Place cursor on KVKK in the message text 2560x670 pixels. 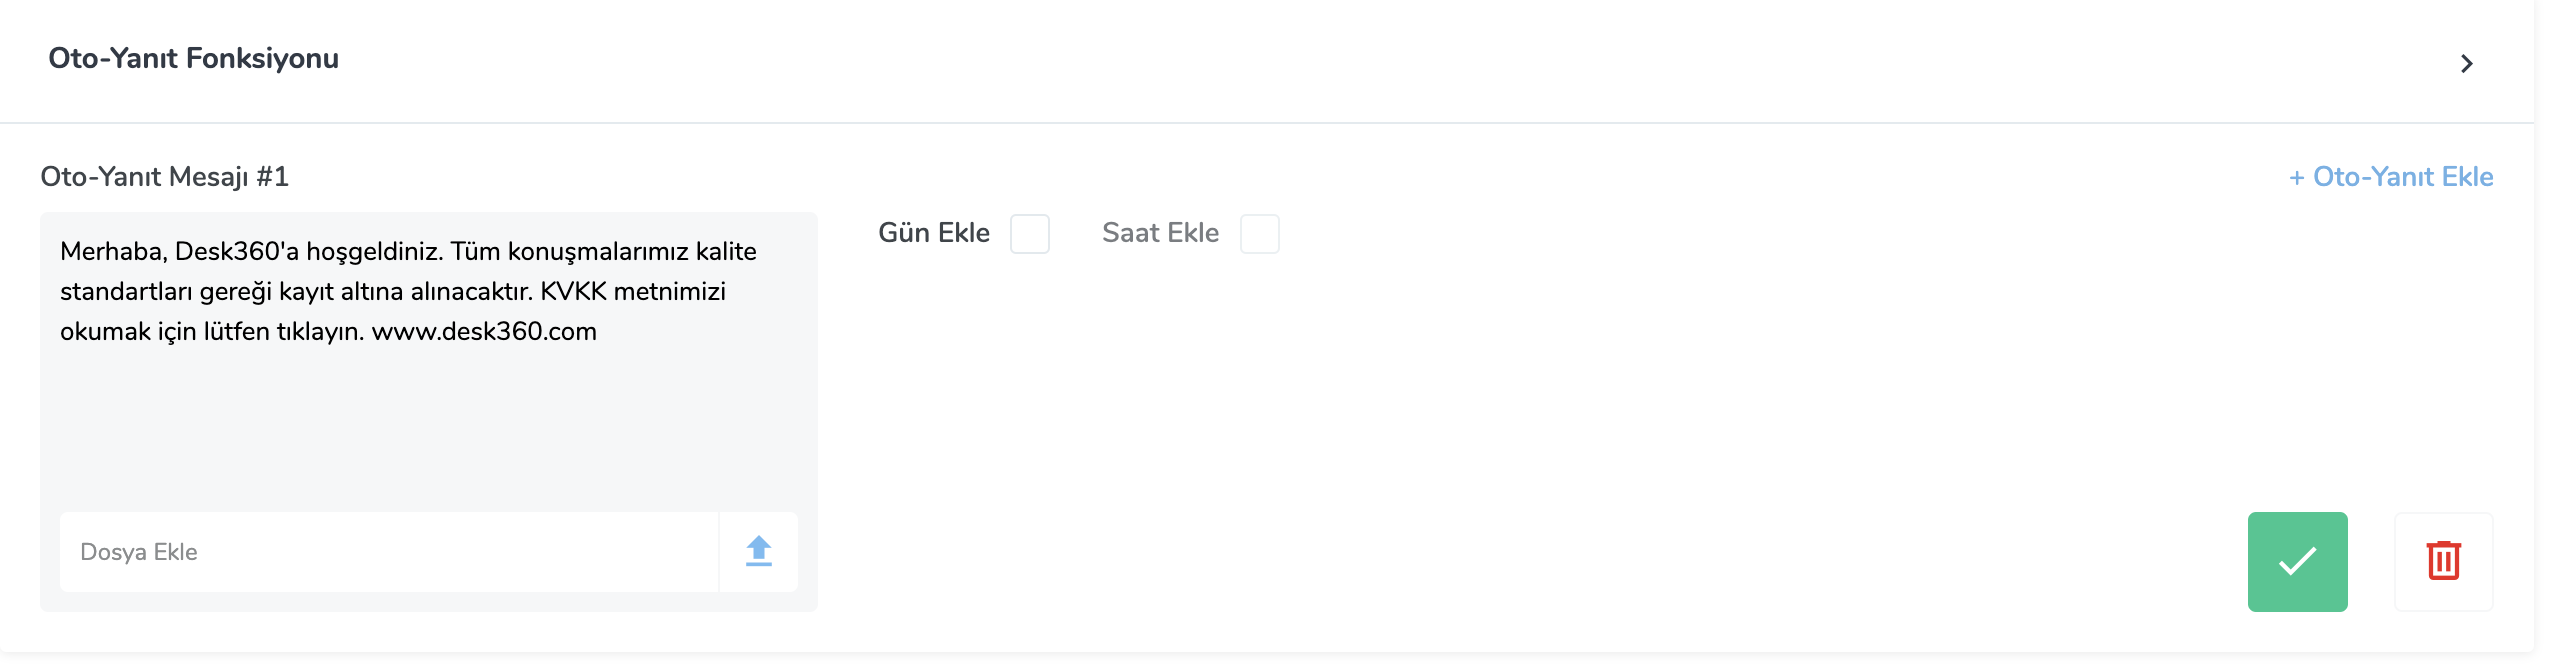573,291
